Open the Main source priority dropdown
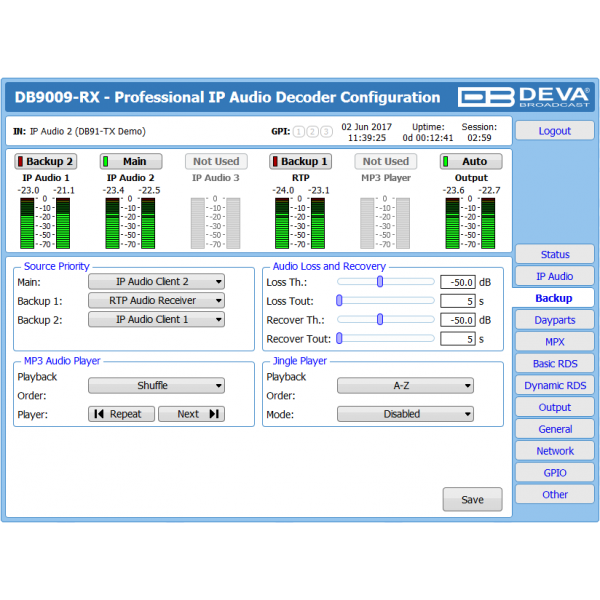Image resolution: width=600 pixels, height=600 pixels. click(x=157, y=282)
